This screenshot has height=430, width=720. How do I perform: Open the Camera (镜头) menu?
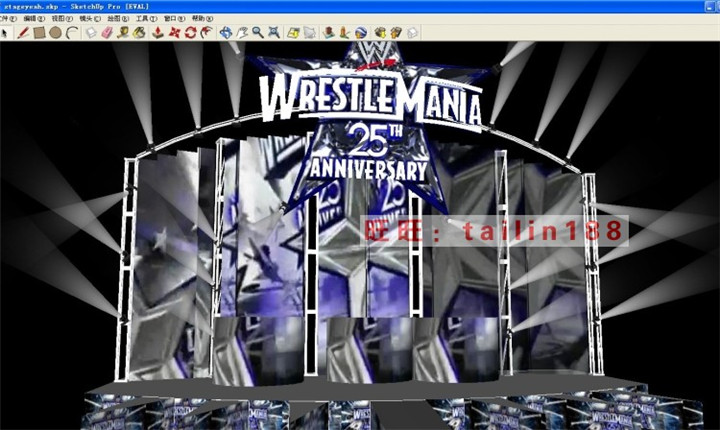click(90, 18)
